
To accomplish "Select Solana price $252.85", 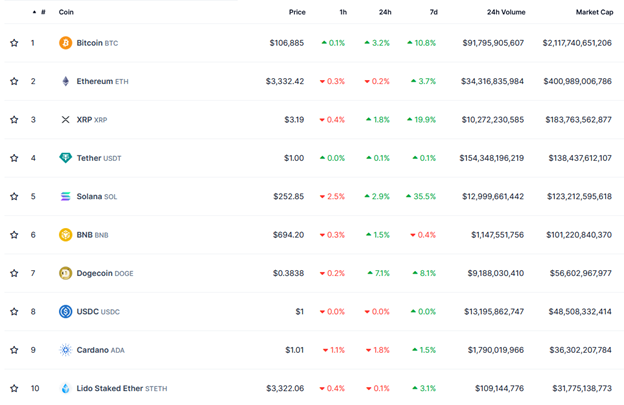I will pyautogui.click(x=289, y=196).
